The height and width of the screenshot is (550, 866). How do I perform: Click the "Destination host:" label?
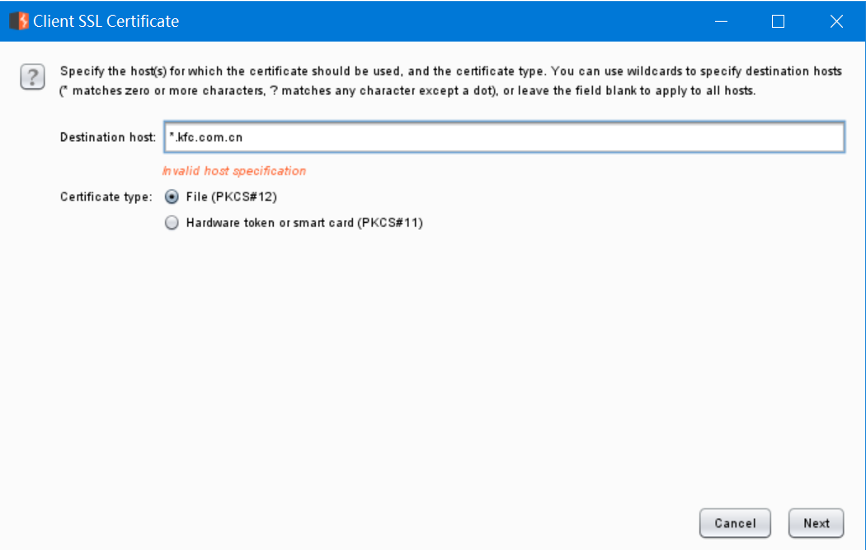[x=108, y=138]
